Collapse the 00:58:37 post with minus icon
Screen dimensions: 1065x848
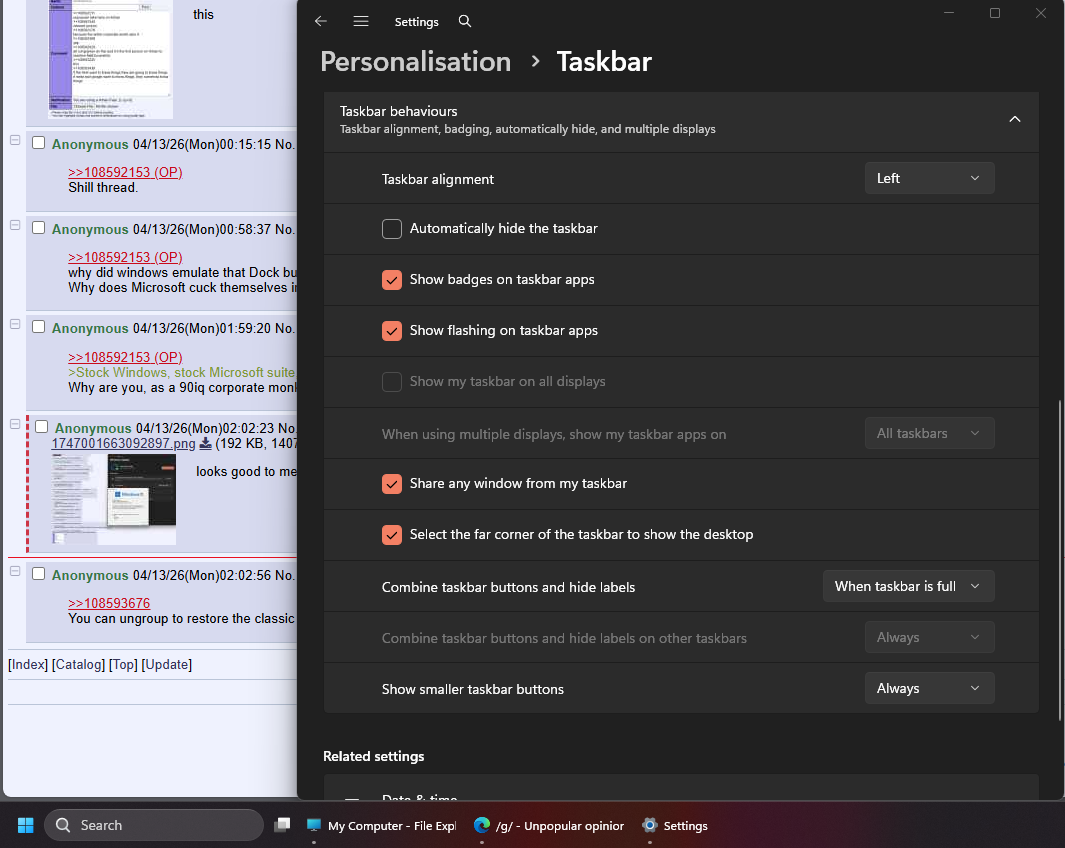[15, 225]
